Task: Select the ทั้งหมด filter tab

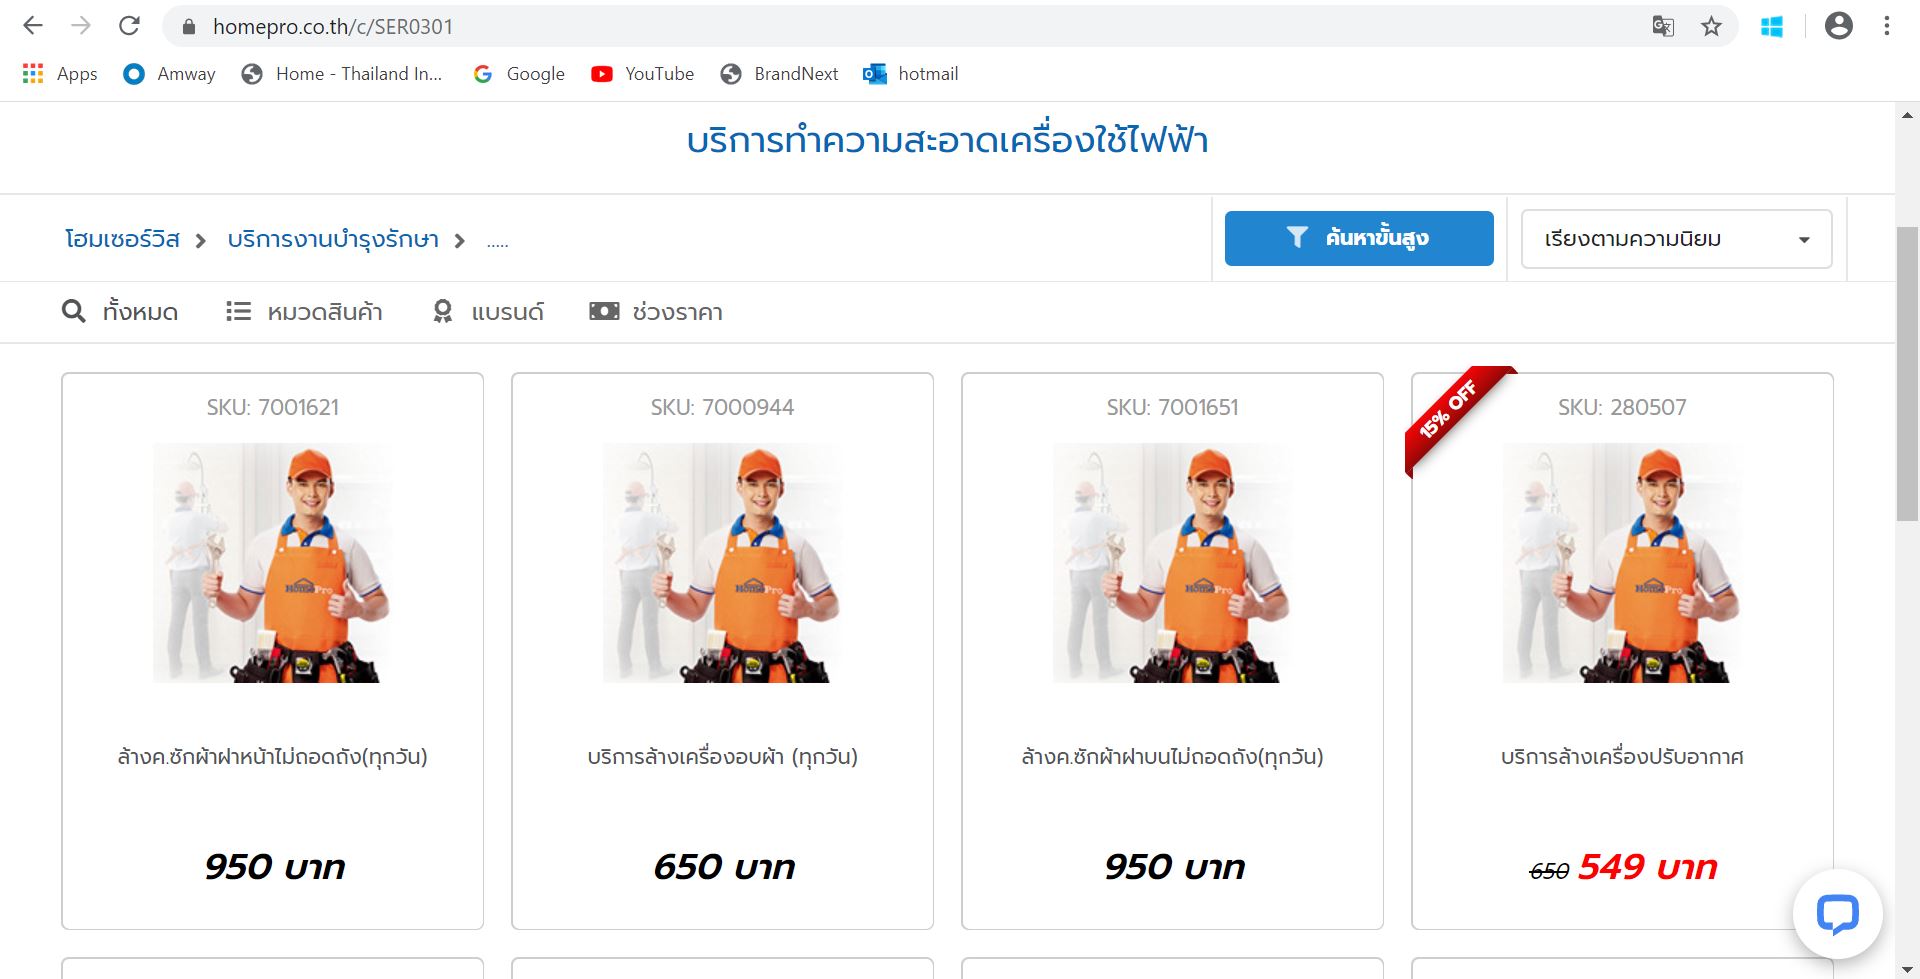Action: point(120,312)
